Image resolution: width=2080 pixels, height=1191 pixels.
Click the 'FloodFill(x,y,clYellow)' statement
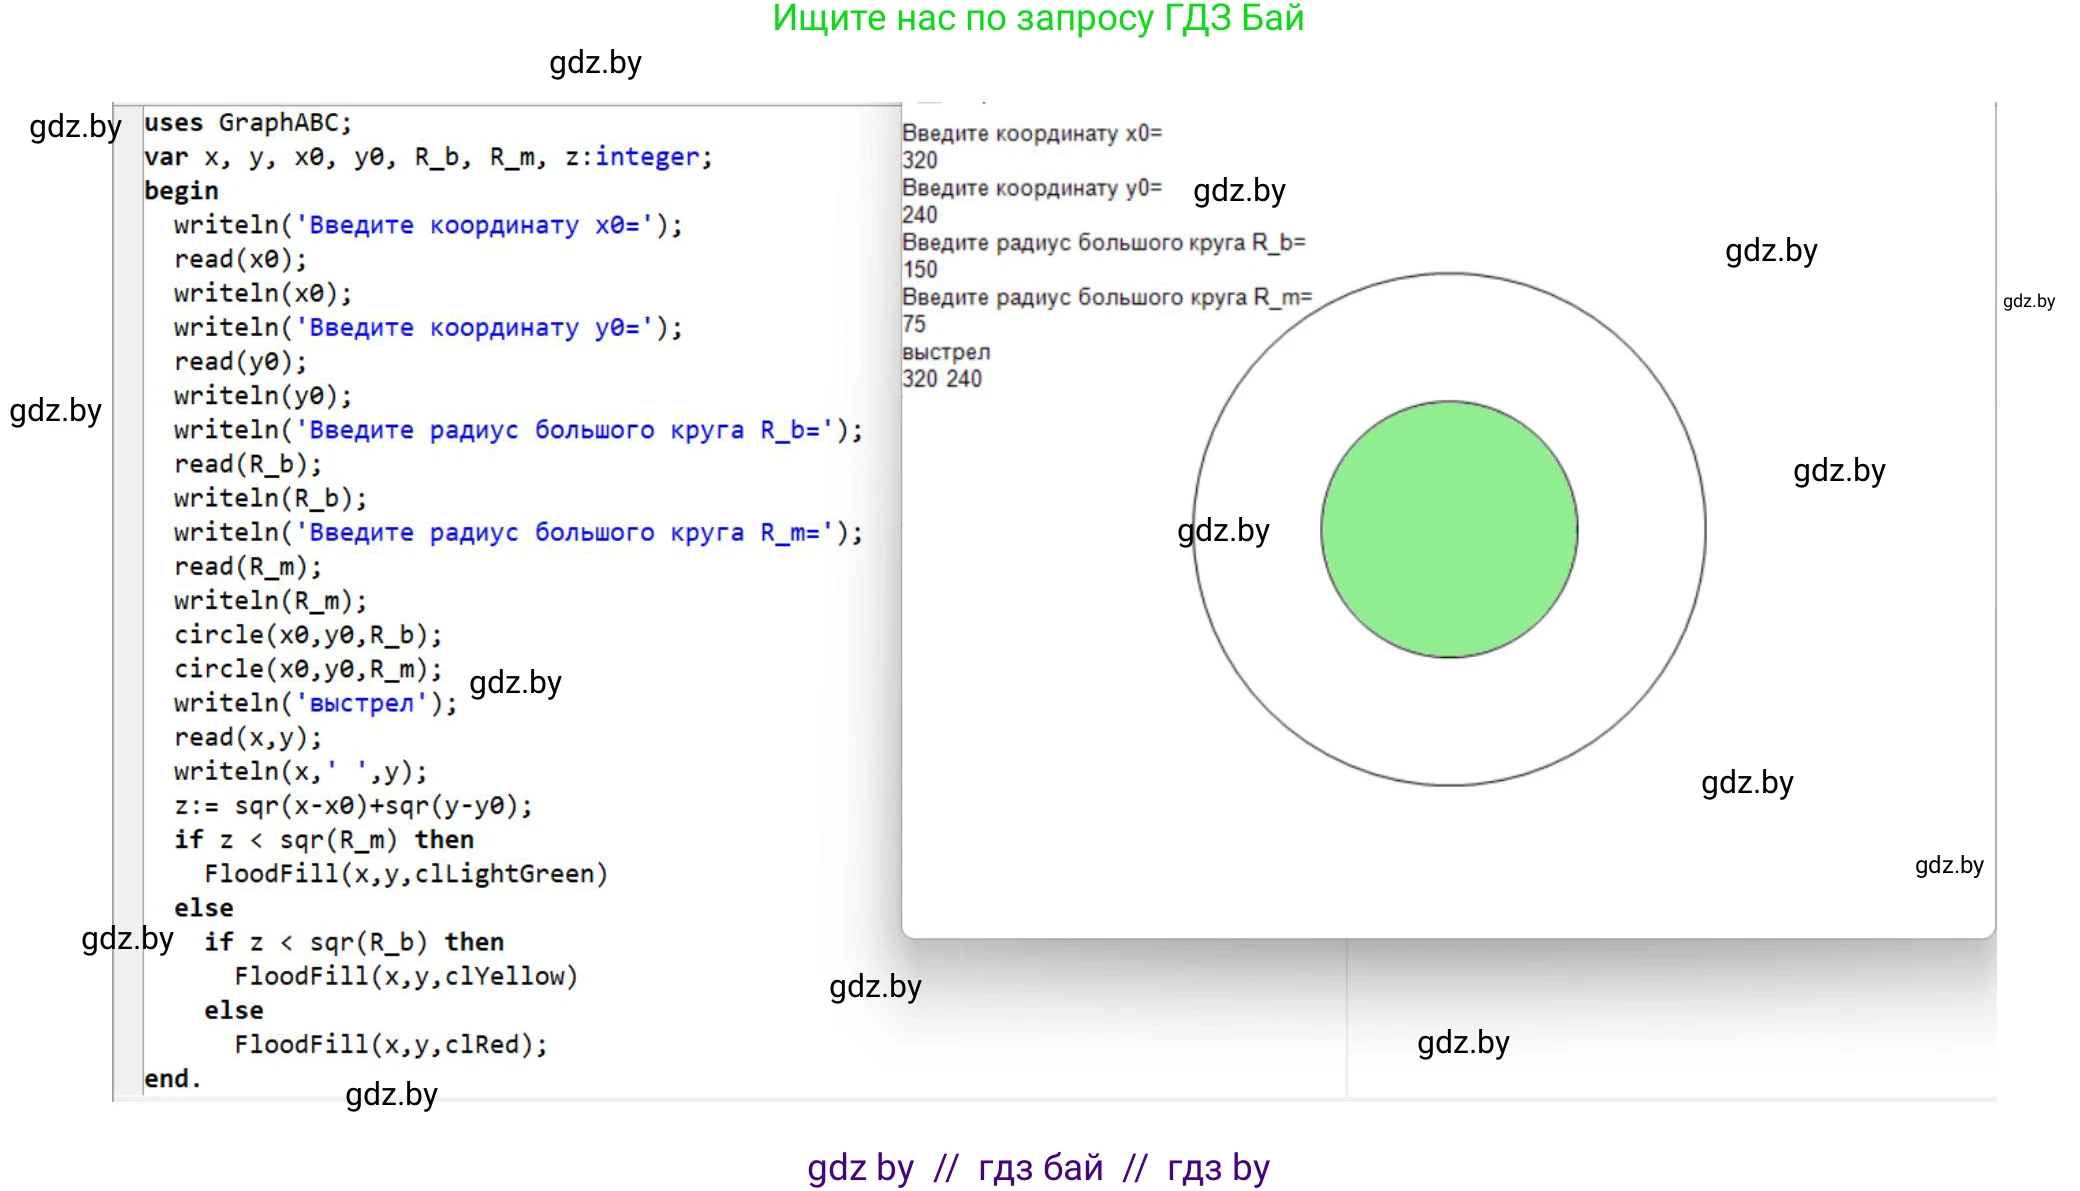click(405, 976)
